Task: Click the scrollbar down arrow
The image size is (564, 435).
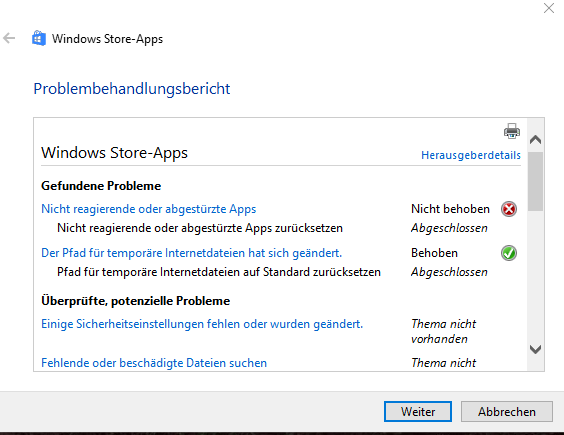Action: (536, 349)
